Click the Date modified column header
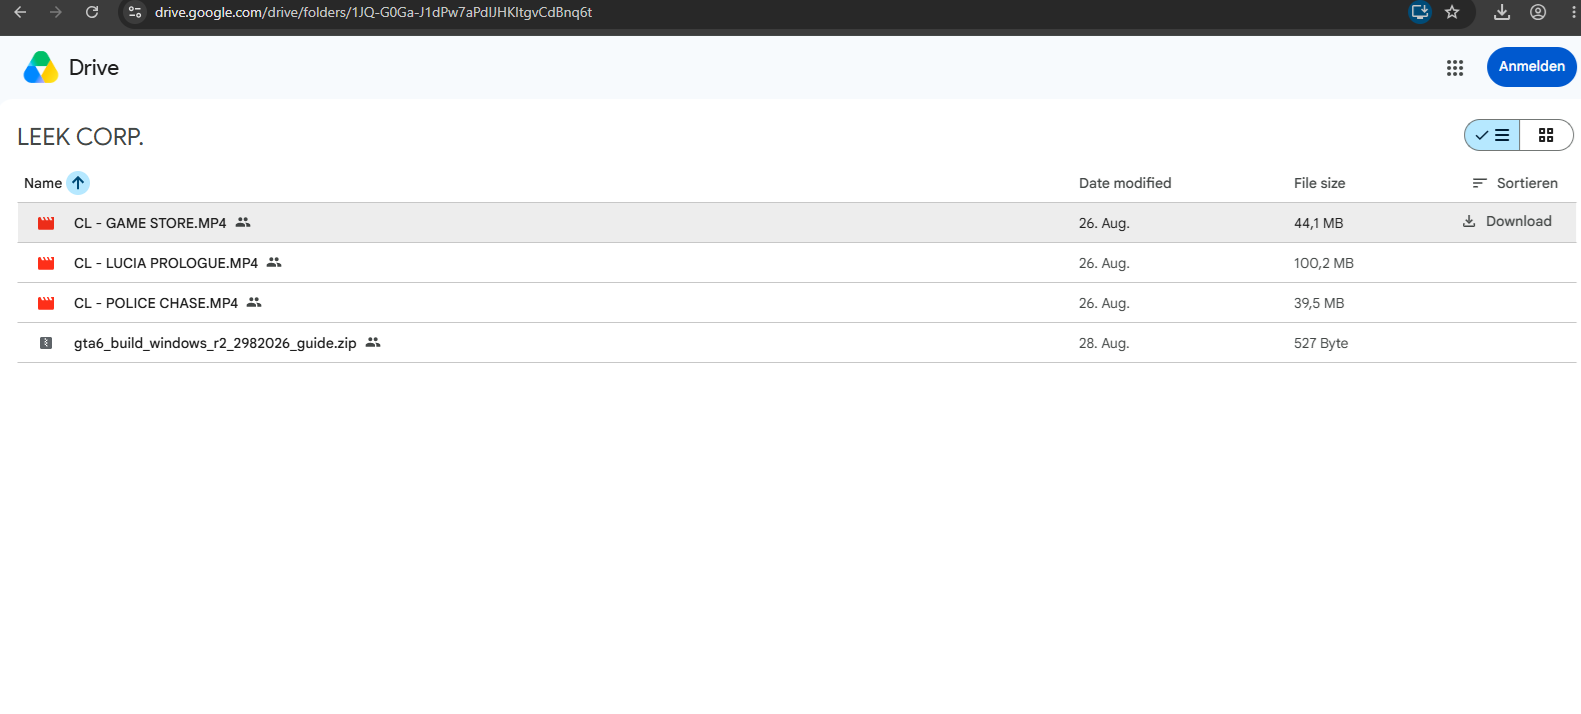The height and width of the screenshot is (714, 1581). tap(1125, 183)
